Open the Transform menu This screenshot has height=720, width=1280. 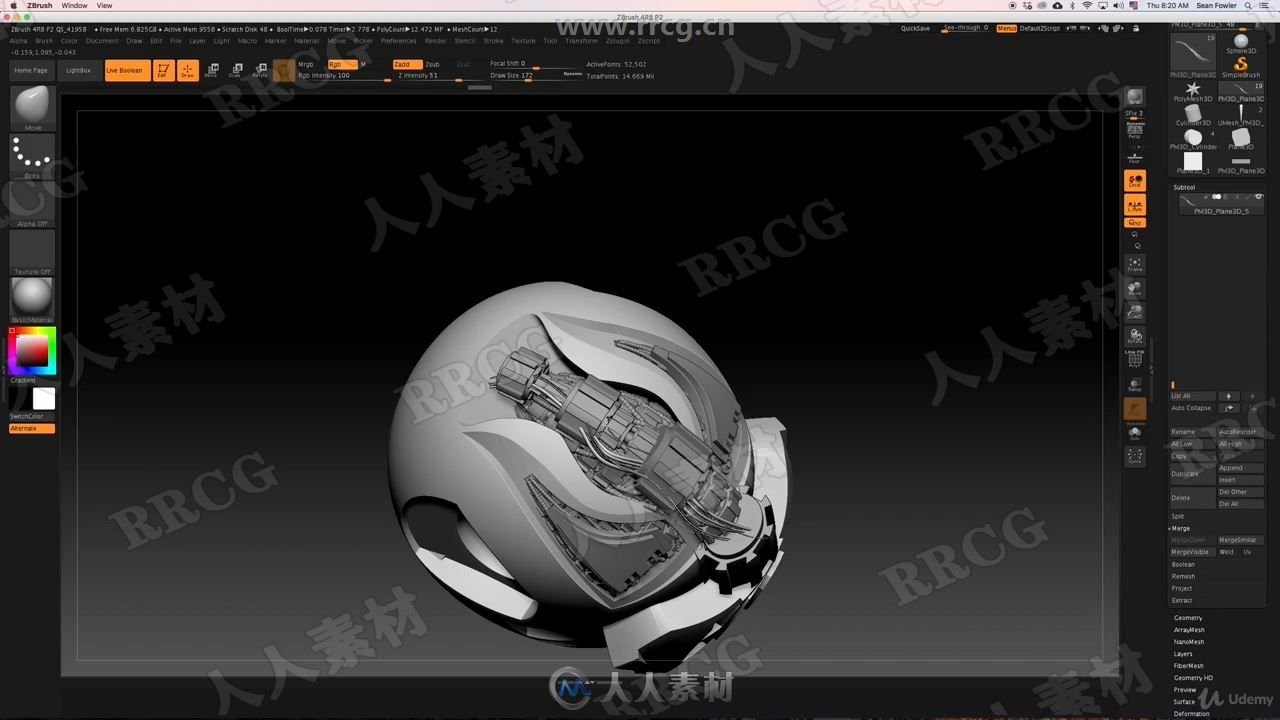[581, 41]
